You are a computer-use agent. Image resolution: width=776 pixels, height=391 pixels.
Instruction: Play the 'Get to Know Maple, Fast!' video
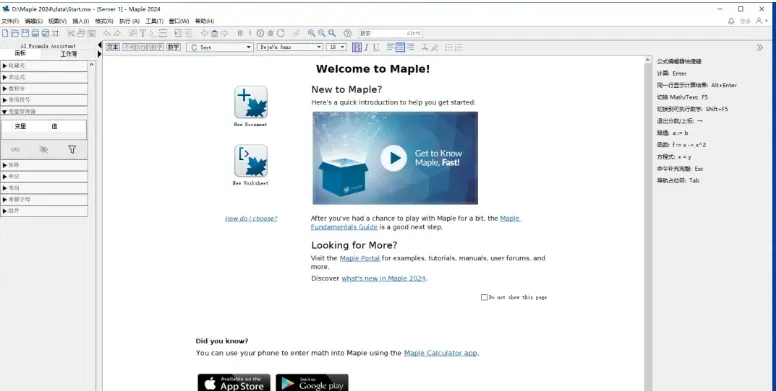coord(393,158)
